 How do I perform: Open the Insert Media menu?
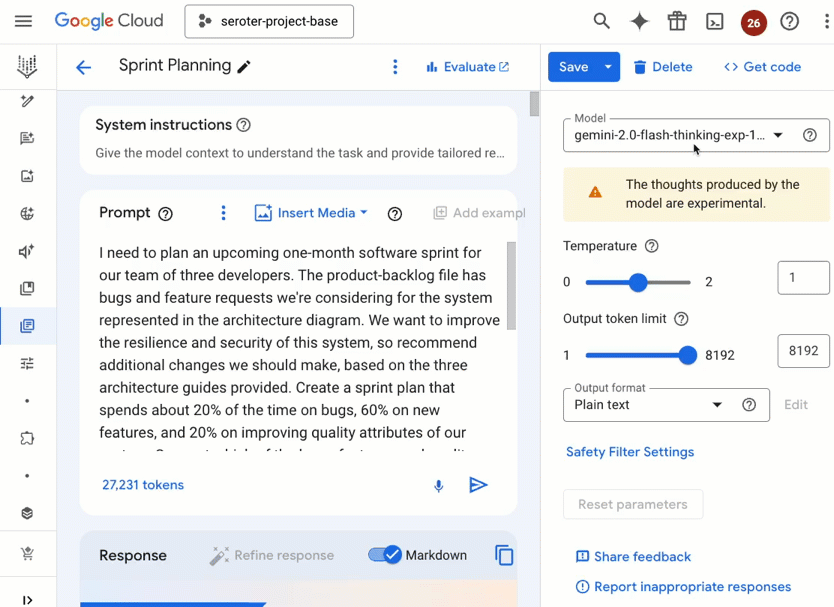pyautogui.click(x=312, y=213)
